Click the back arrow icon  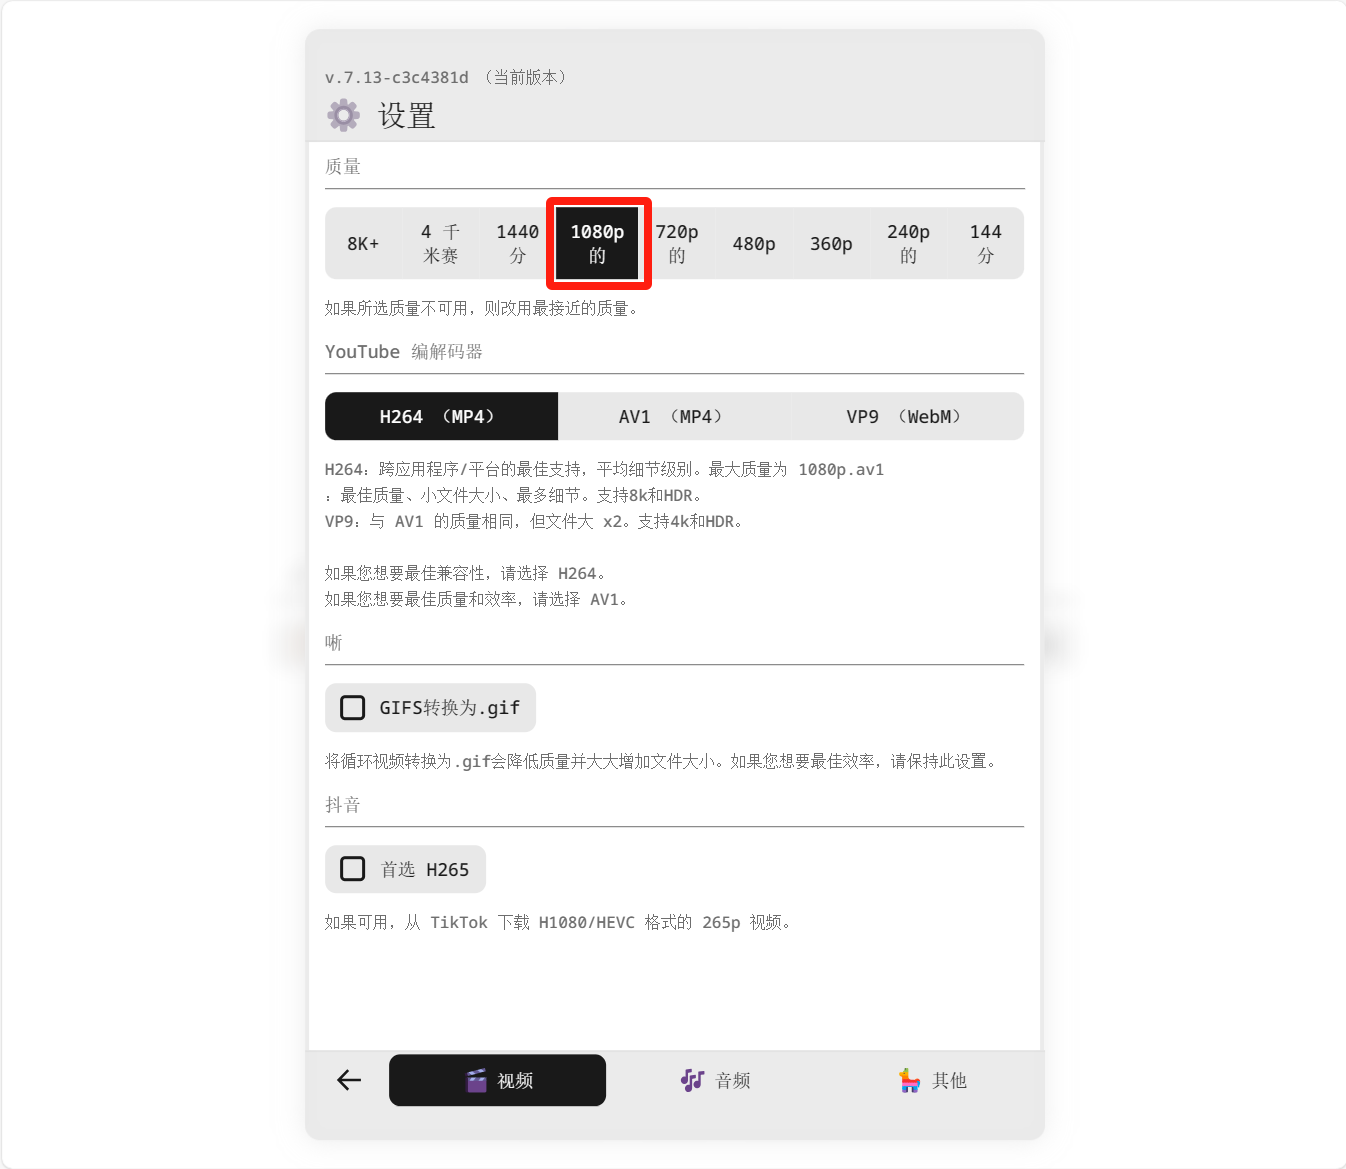(349, 1080)
